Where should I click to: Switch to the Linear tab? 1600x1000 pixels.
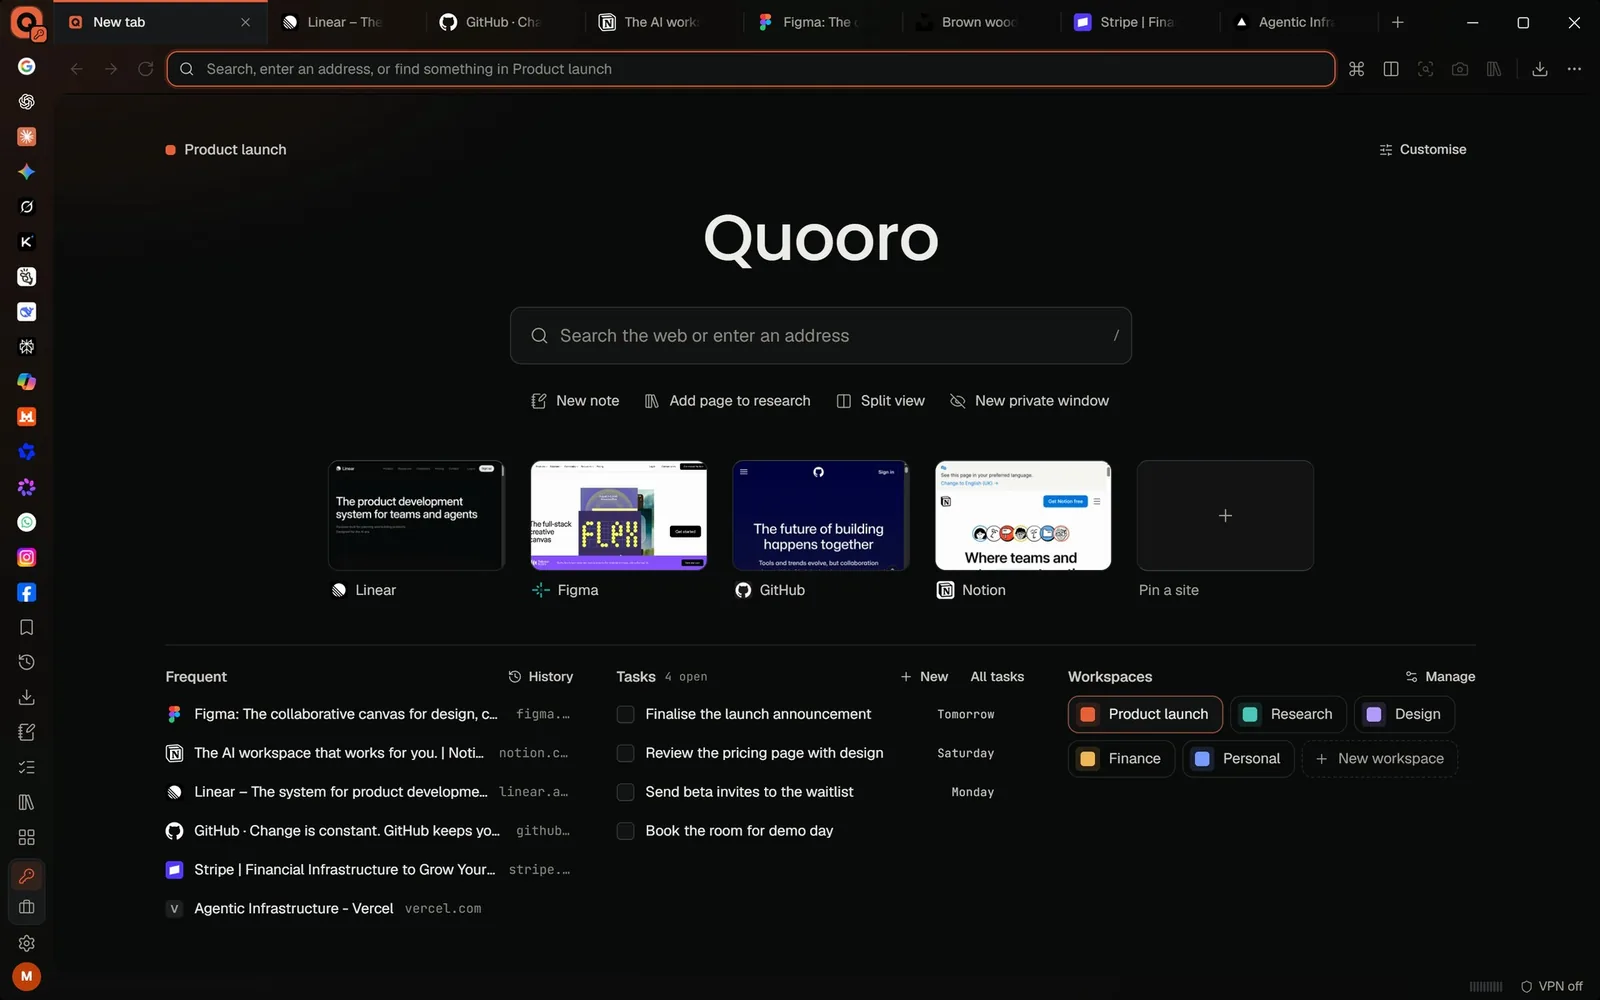point(345,22)
